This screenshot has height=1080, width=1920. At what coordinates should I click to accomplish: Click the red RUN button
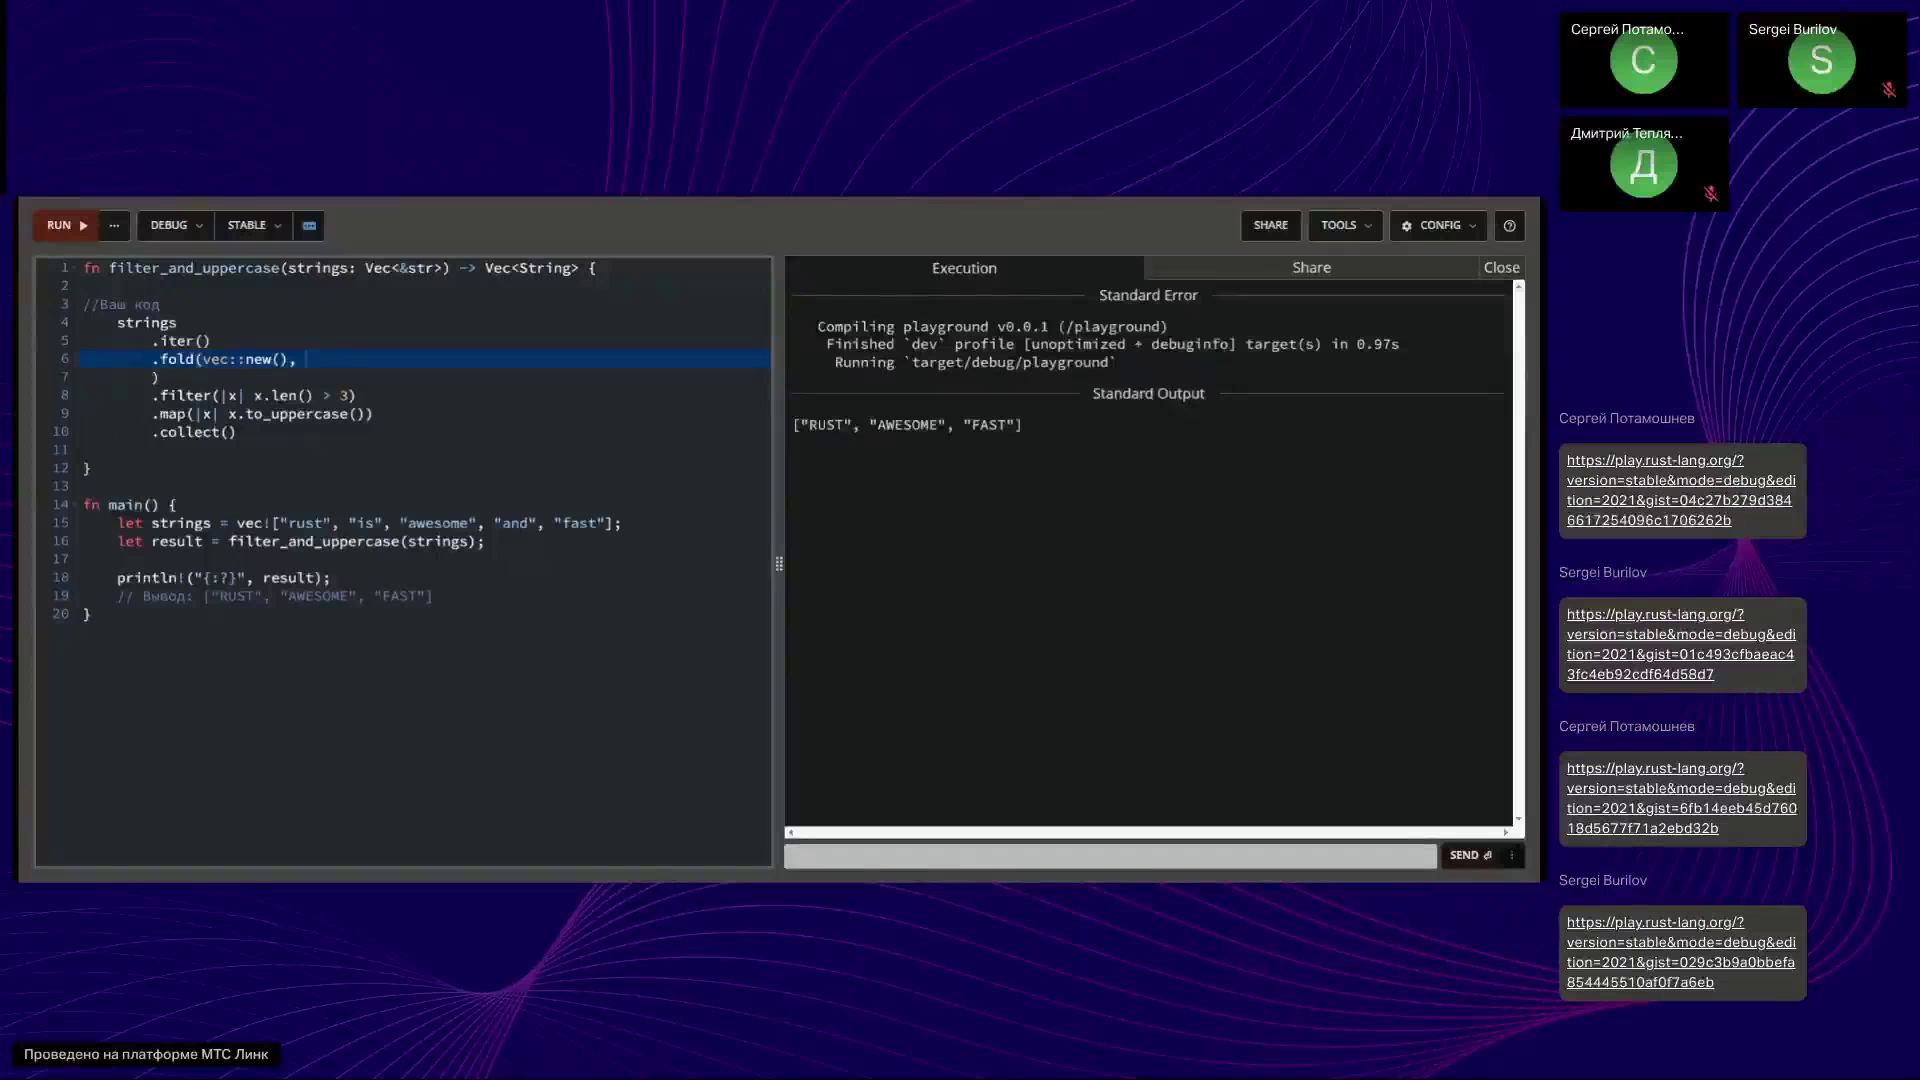[66, 226]
